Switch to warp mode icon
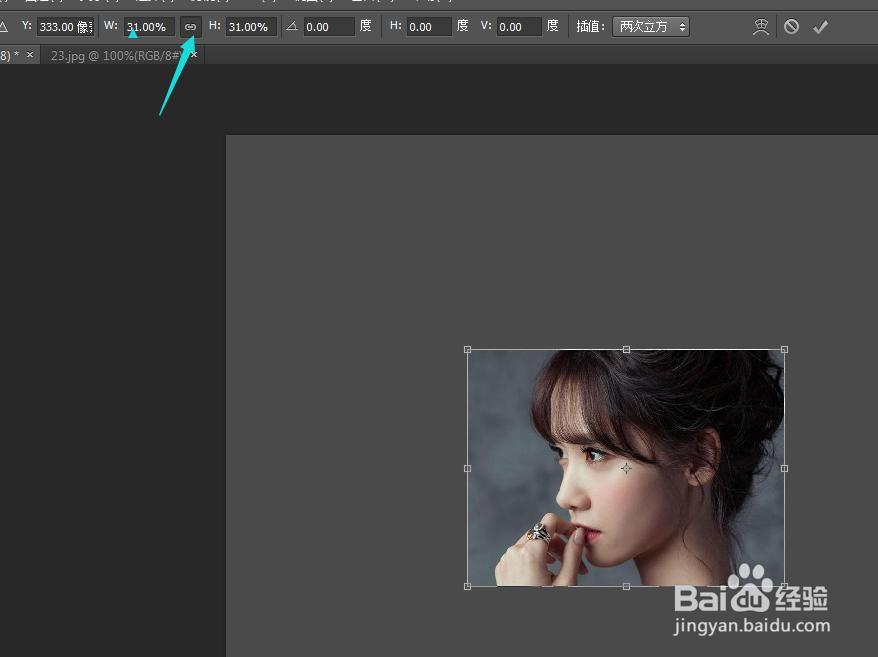Viewport: 878px width, 657px height. 760,27
